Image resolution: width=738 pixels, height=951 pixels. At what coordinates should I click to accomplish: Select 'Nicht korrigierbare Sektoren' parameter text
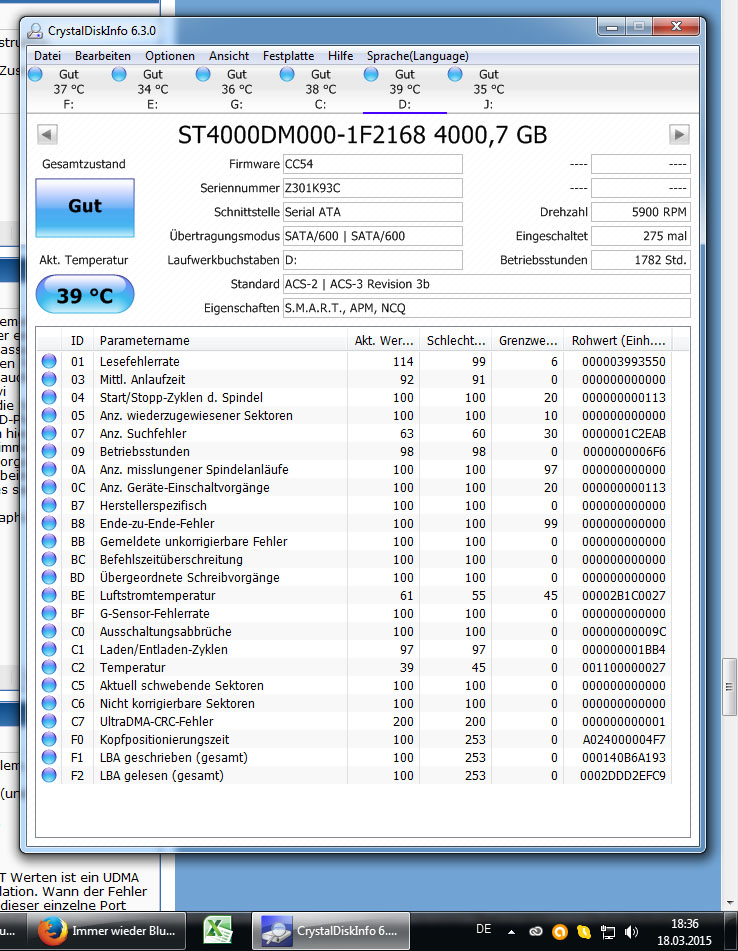(x=177, y=704)
